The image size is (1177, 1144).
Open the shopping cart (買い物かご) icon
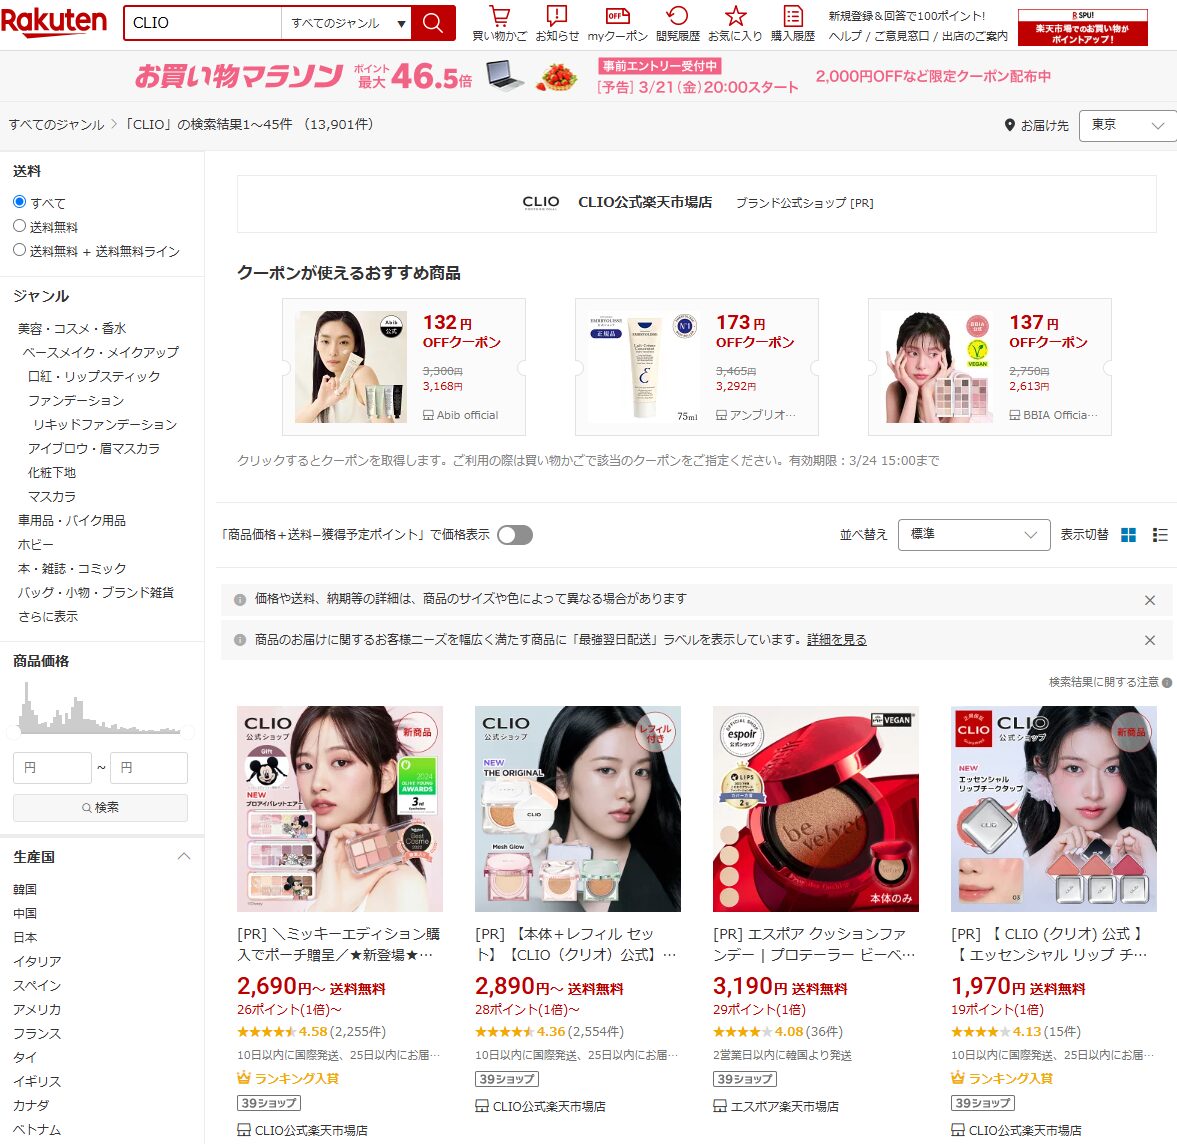(500, 23)
